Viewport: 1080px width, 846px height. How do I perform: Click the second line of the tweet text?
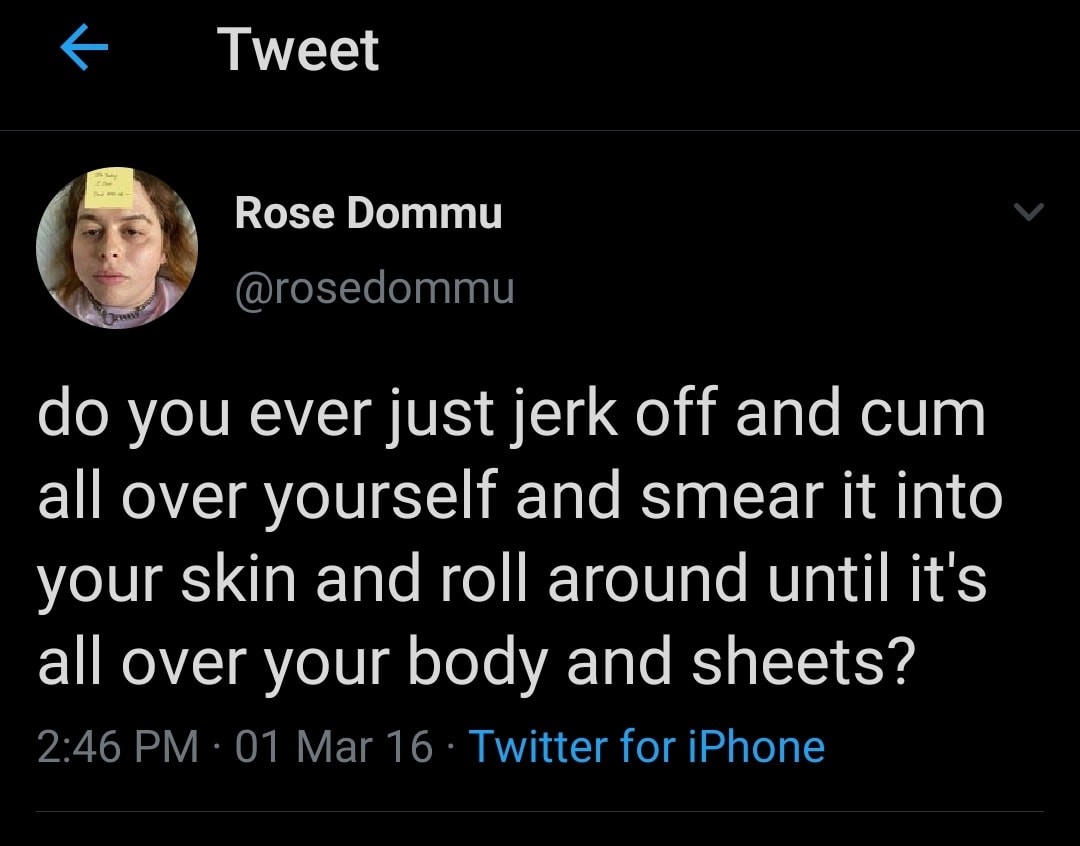point(519,498)
